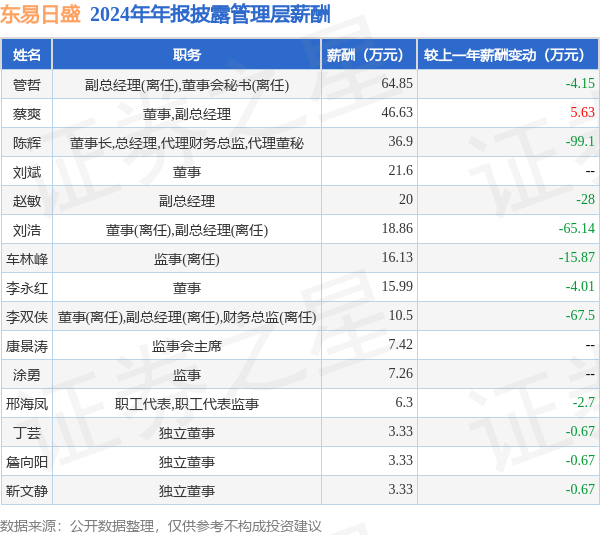Click salary change value -4.01

[580, 286]
